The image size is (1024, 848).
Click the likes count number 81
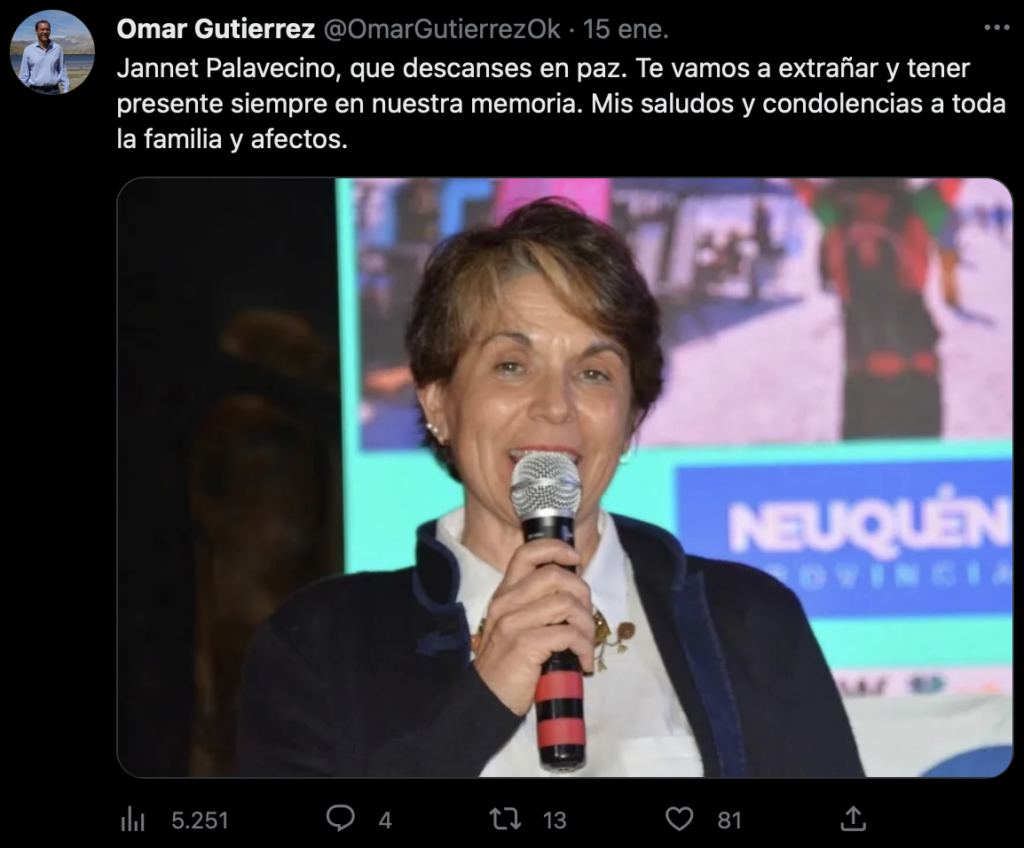coord(729,820)
